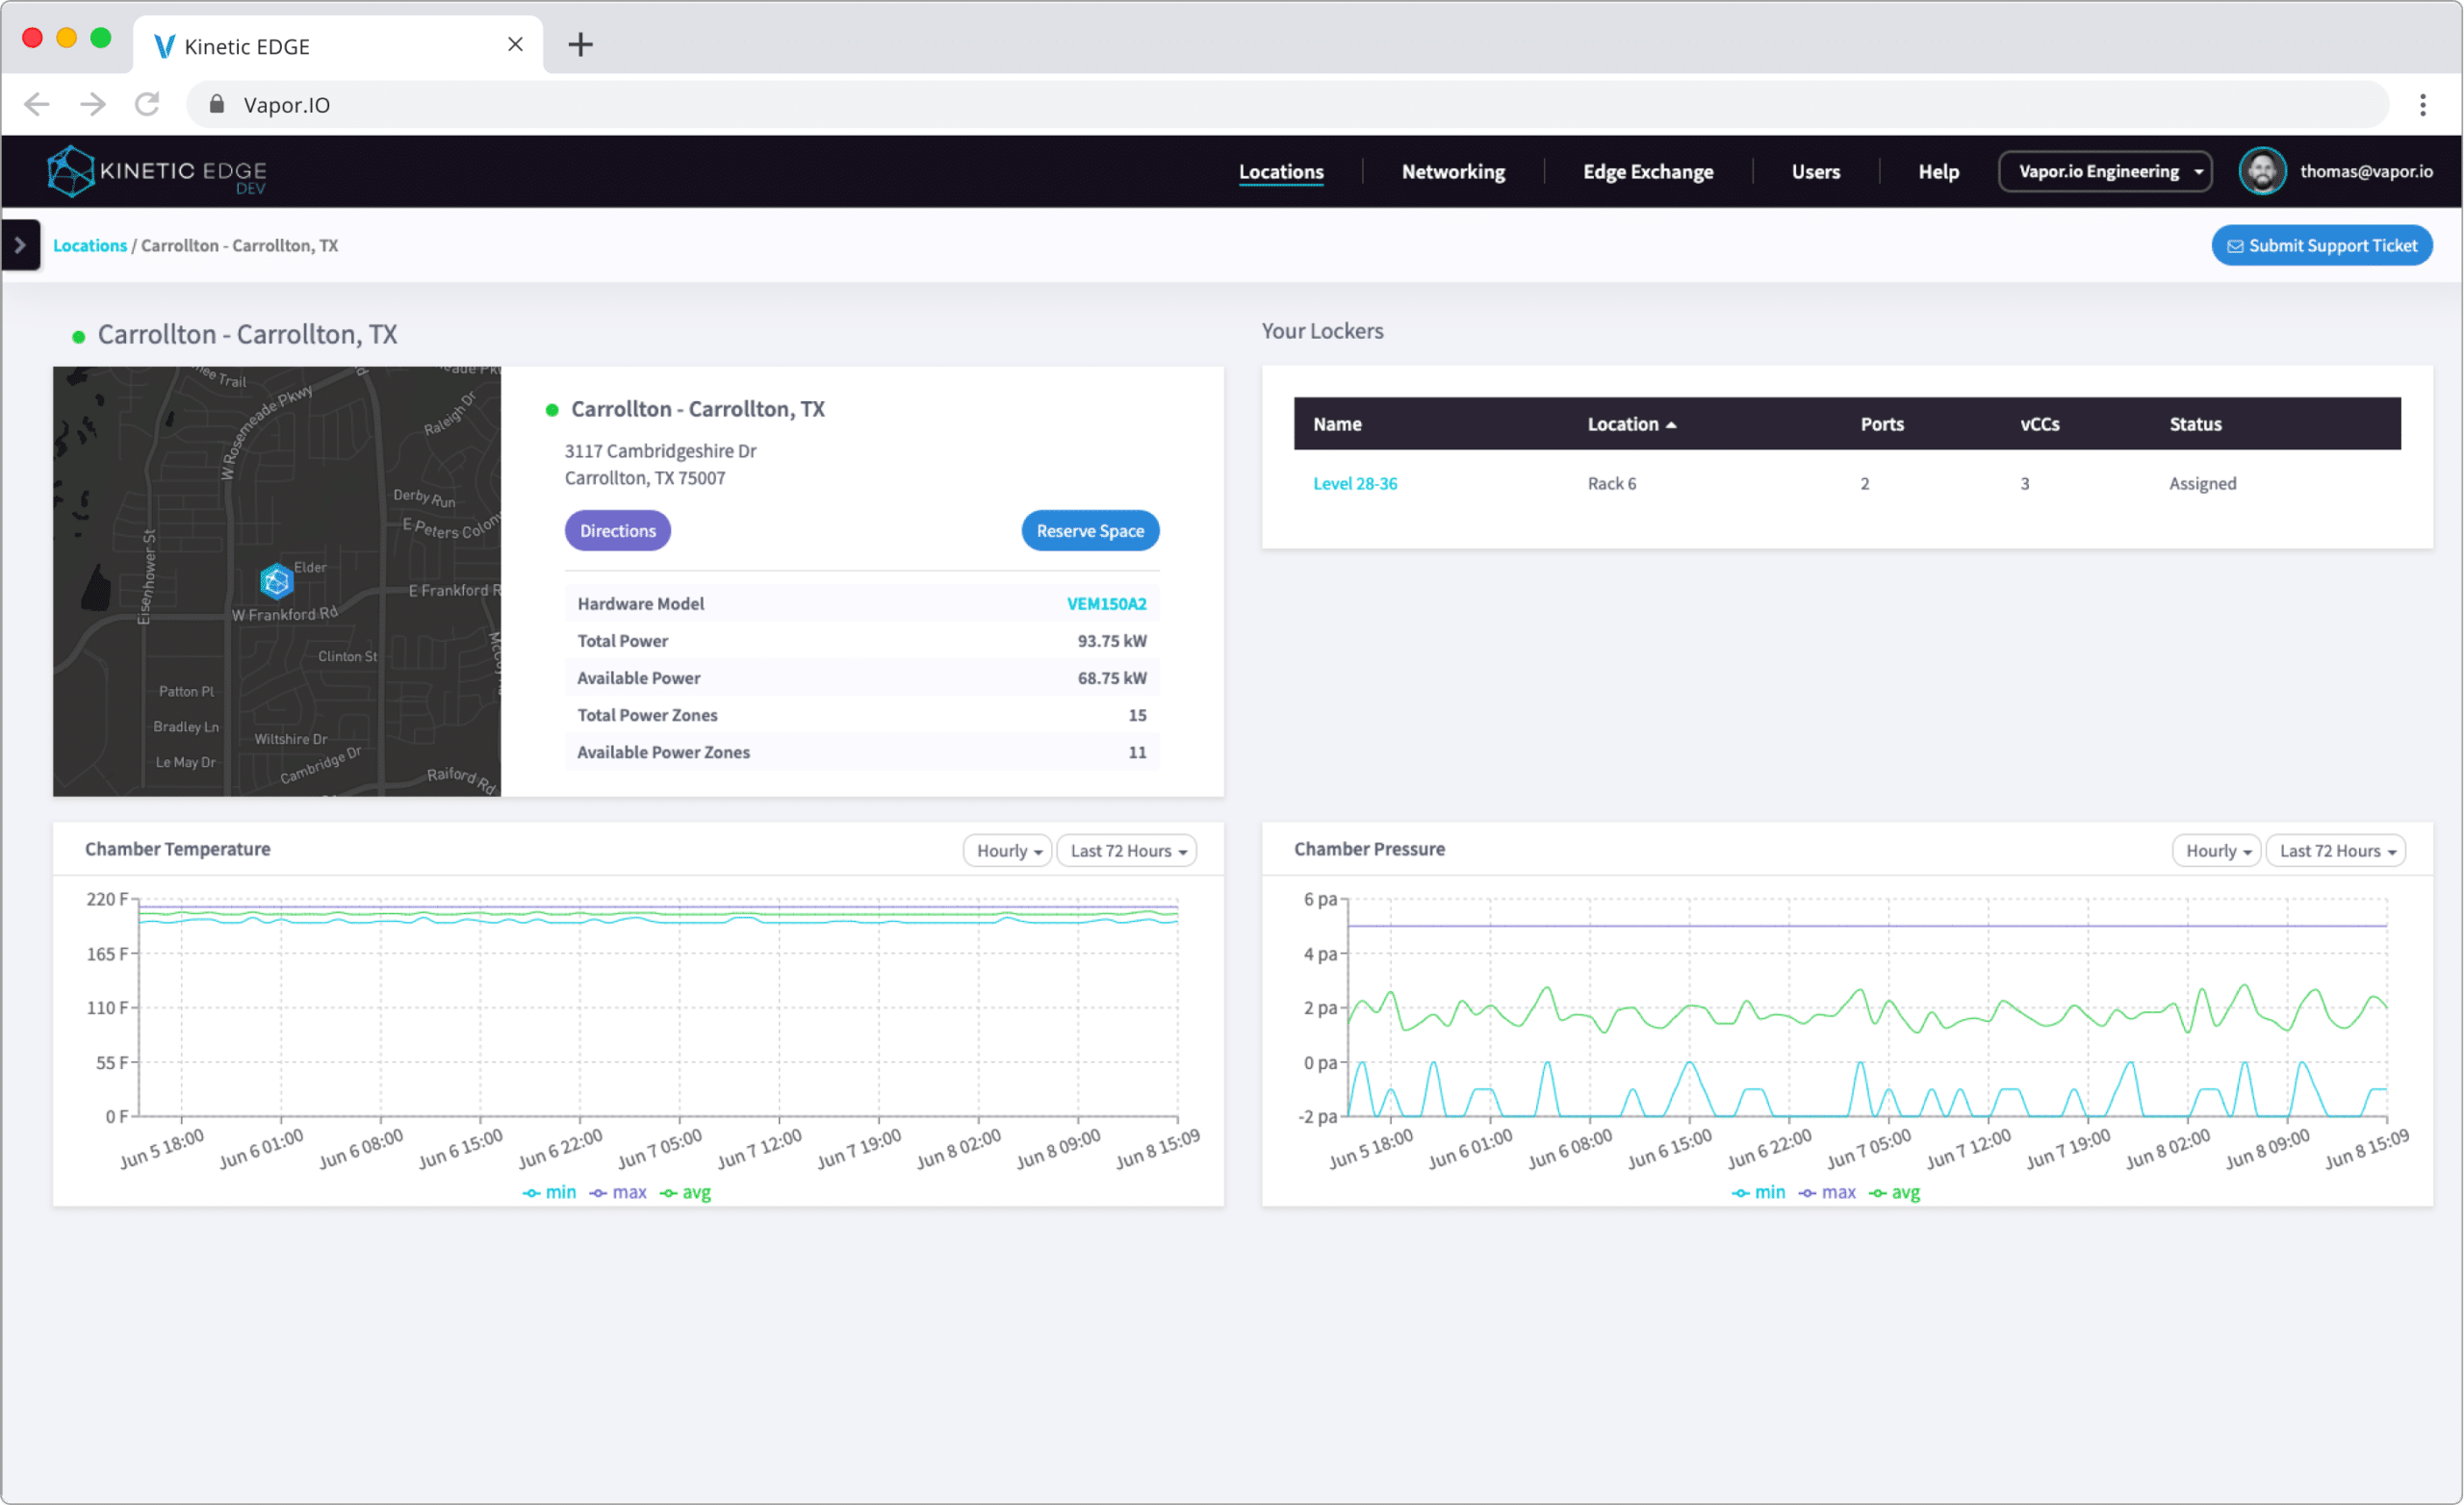
Task: Sort lockers by Status column
Action: tap(2195, 425)
